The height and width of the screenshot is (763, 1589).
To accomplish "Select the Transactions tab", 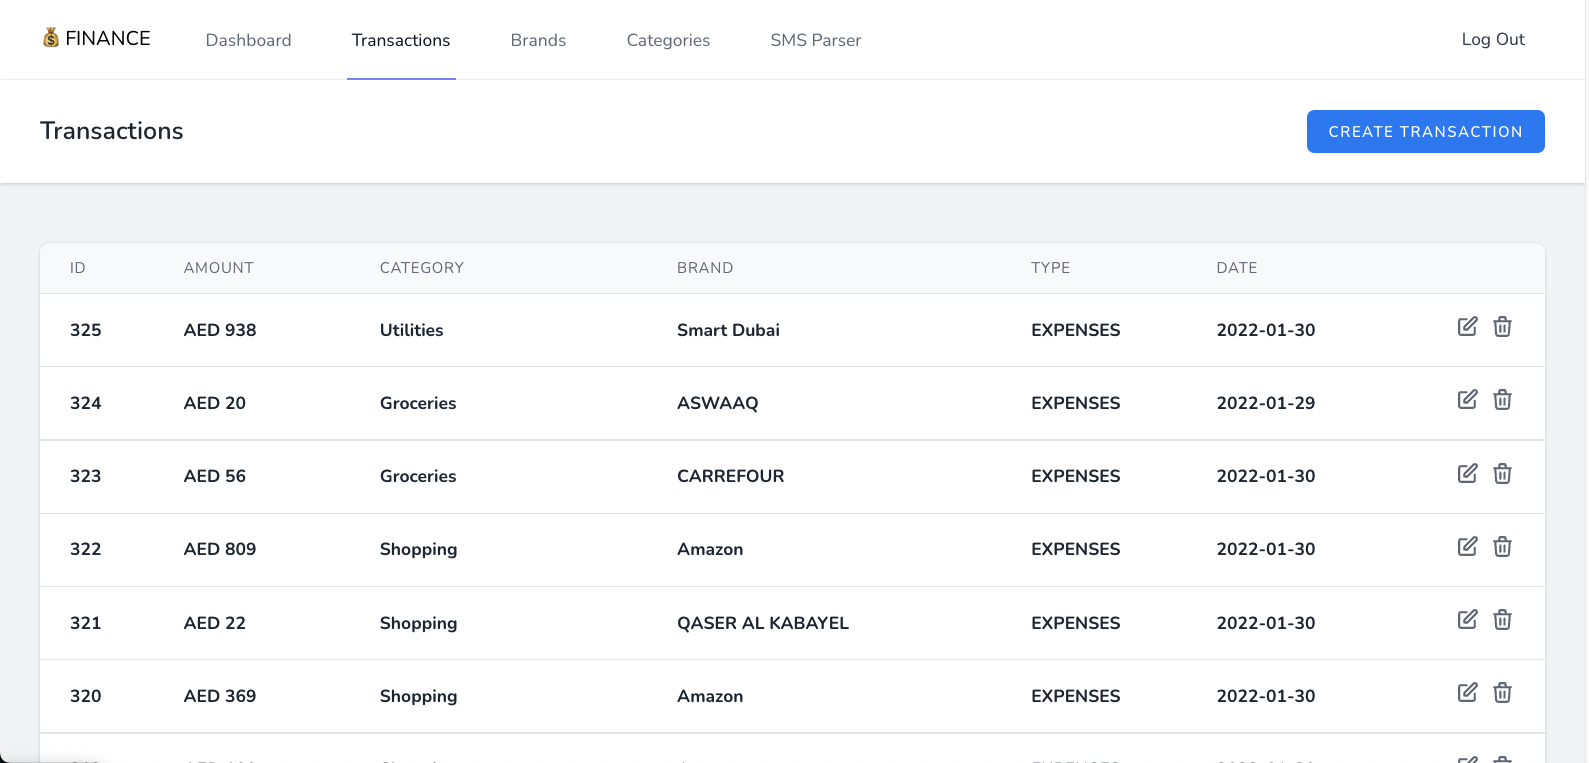I will click(401, 40).
